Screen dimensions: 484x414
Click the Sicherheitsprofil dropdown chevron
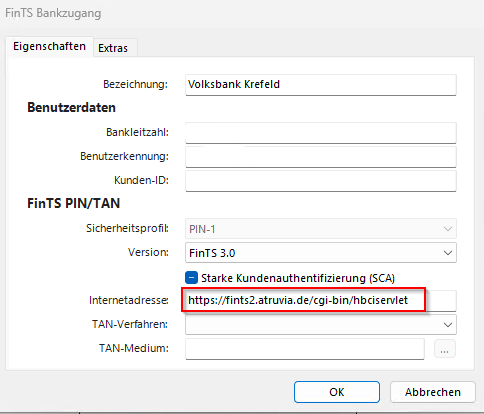(448, 229)
